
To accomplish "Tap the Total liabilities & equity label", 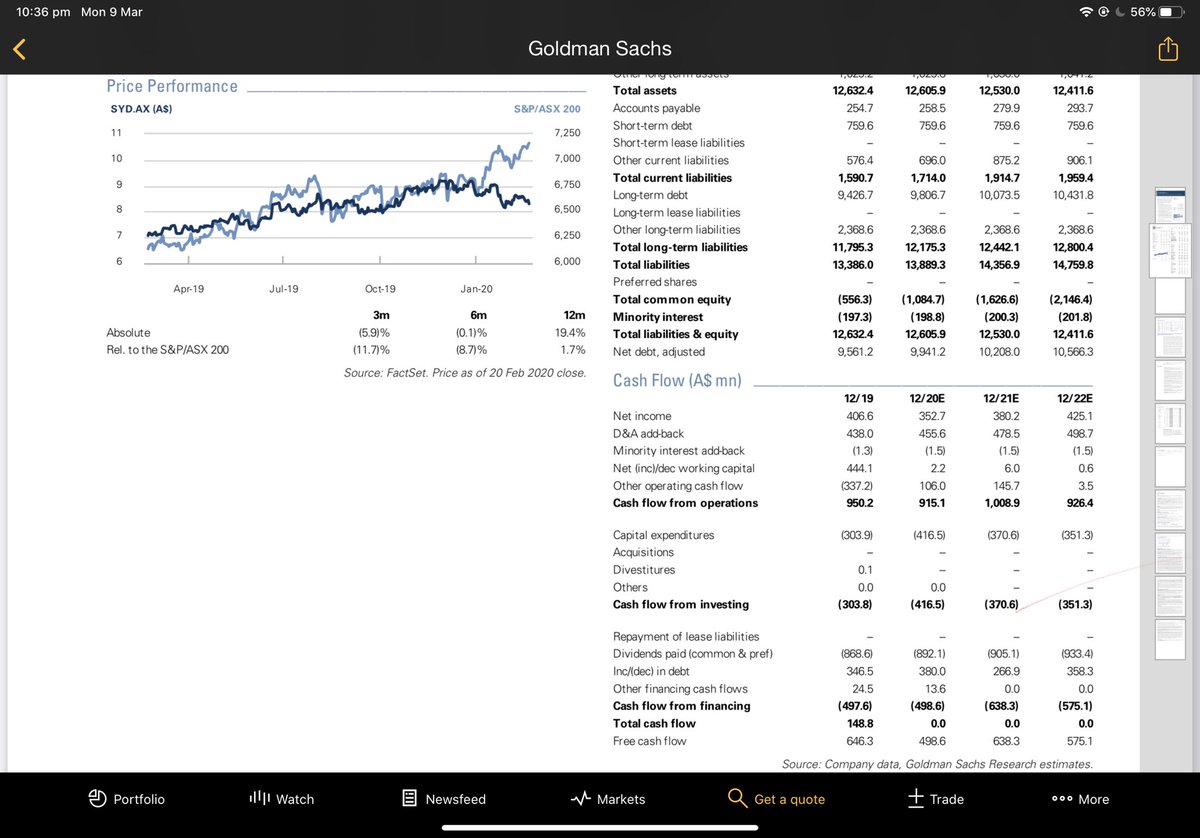I will 675,334.
